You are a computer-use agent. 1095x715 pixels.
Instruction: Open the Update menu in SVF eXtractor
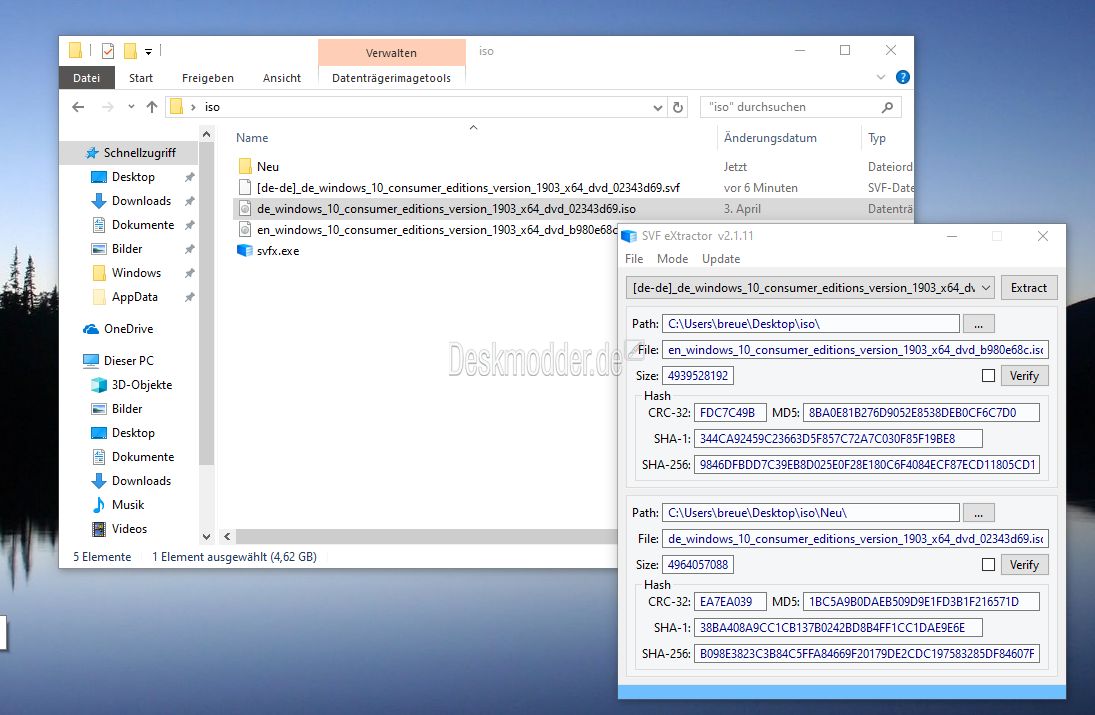click(x=721, y=259)
